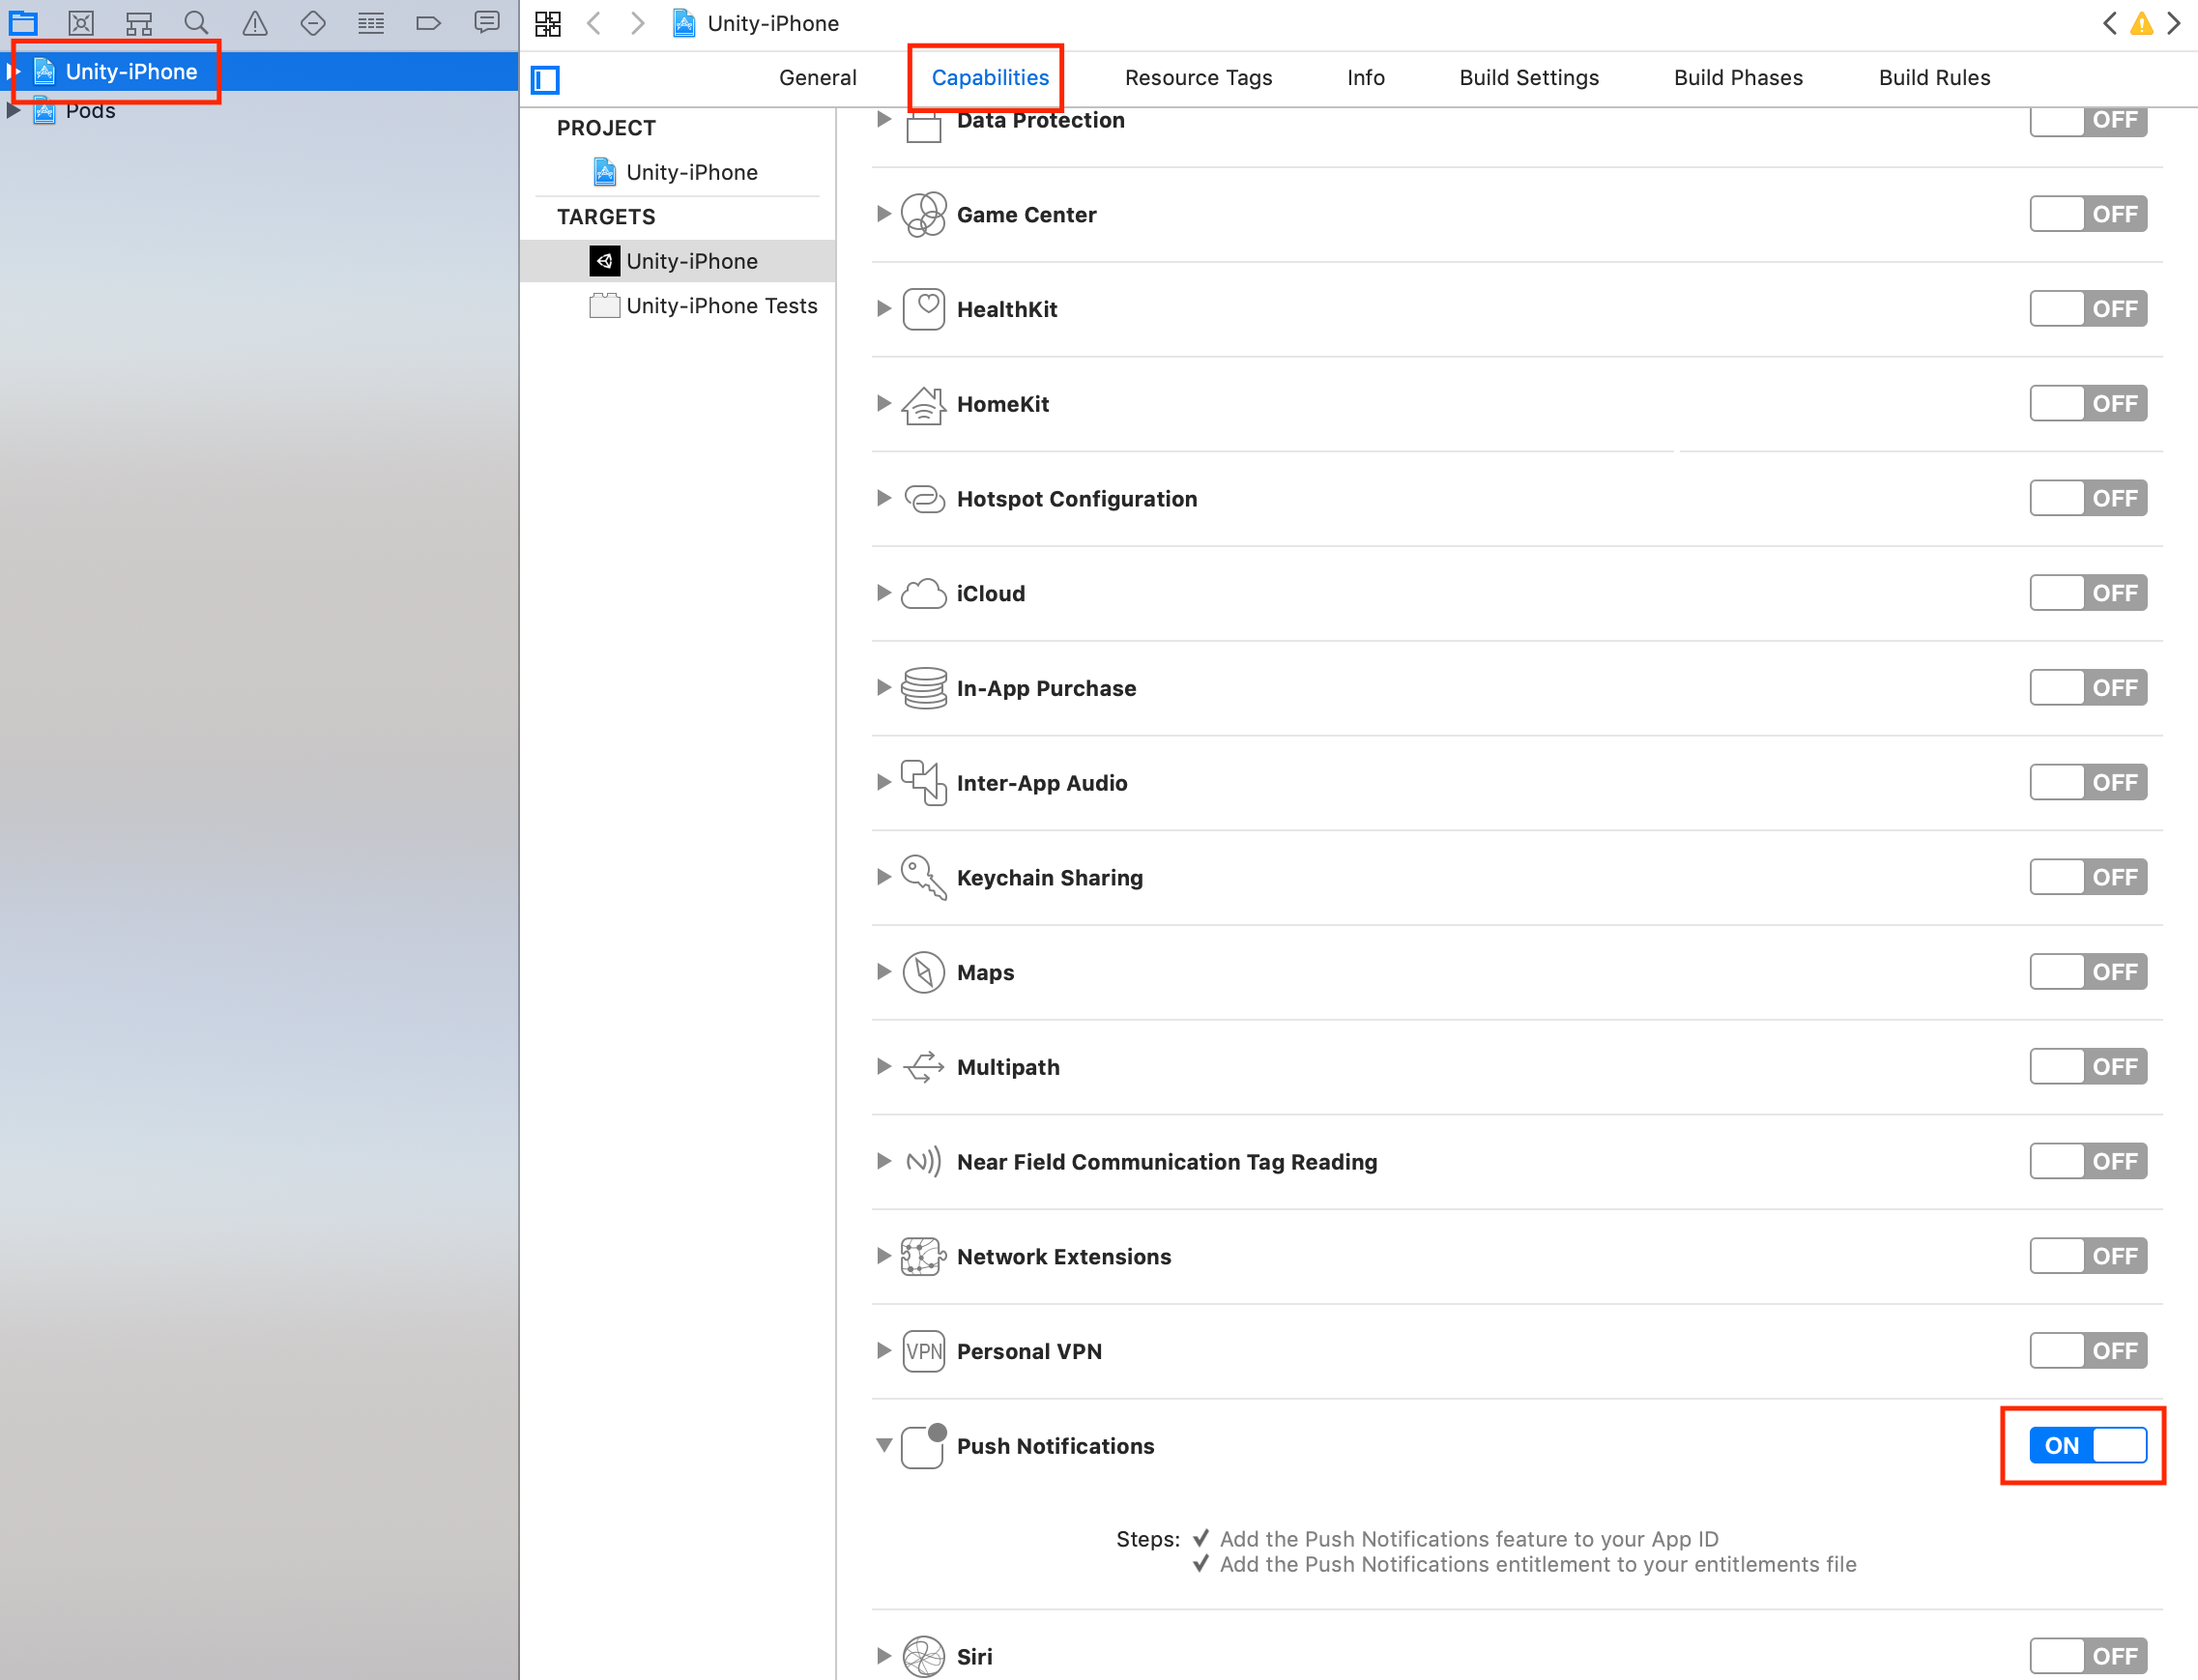The image size is (2198, 1680).
Task: Turn off the Push Notifications switch
Action: [2087, 1445]
